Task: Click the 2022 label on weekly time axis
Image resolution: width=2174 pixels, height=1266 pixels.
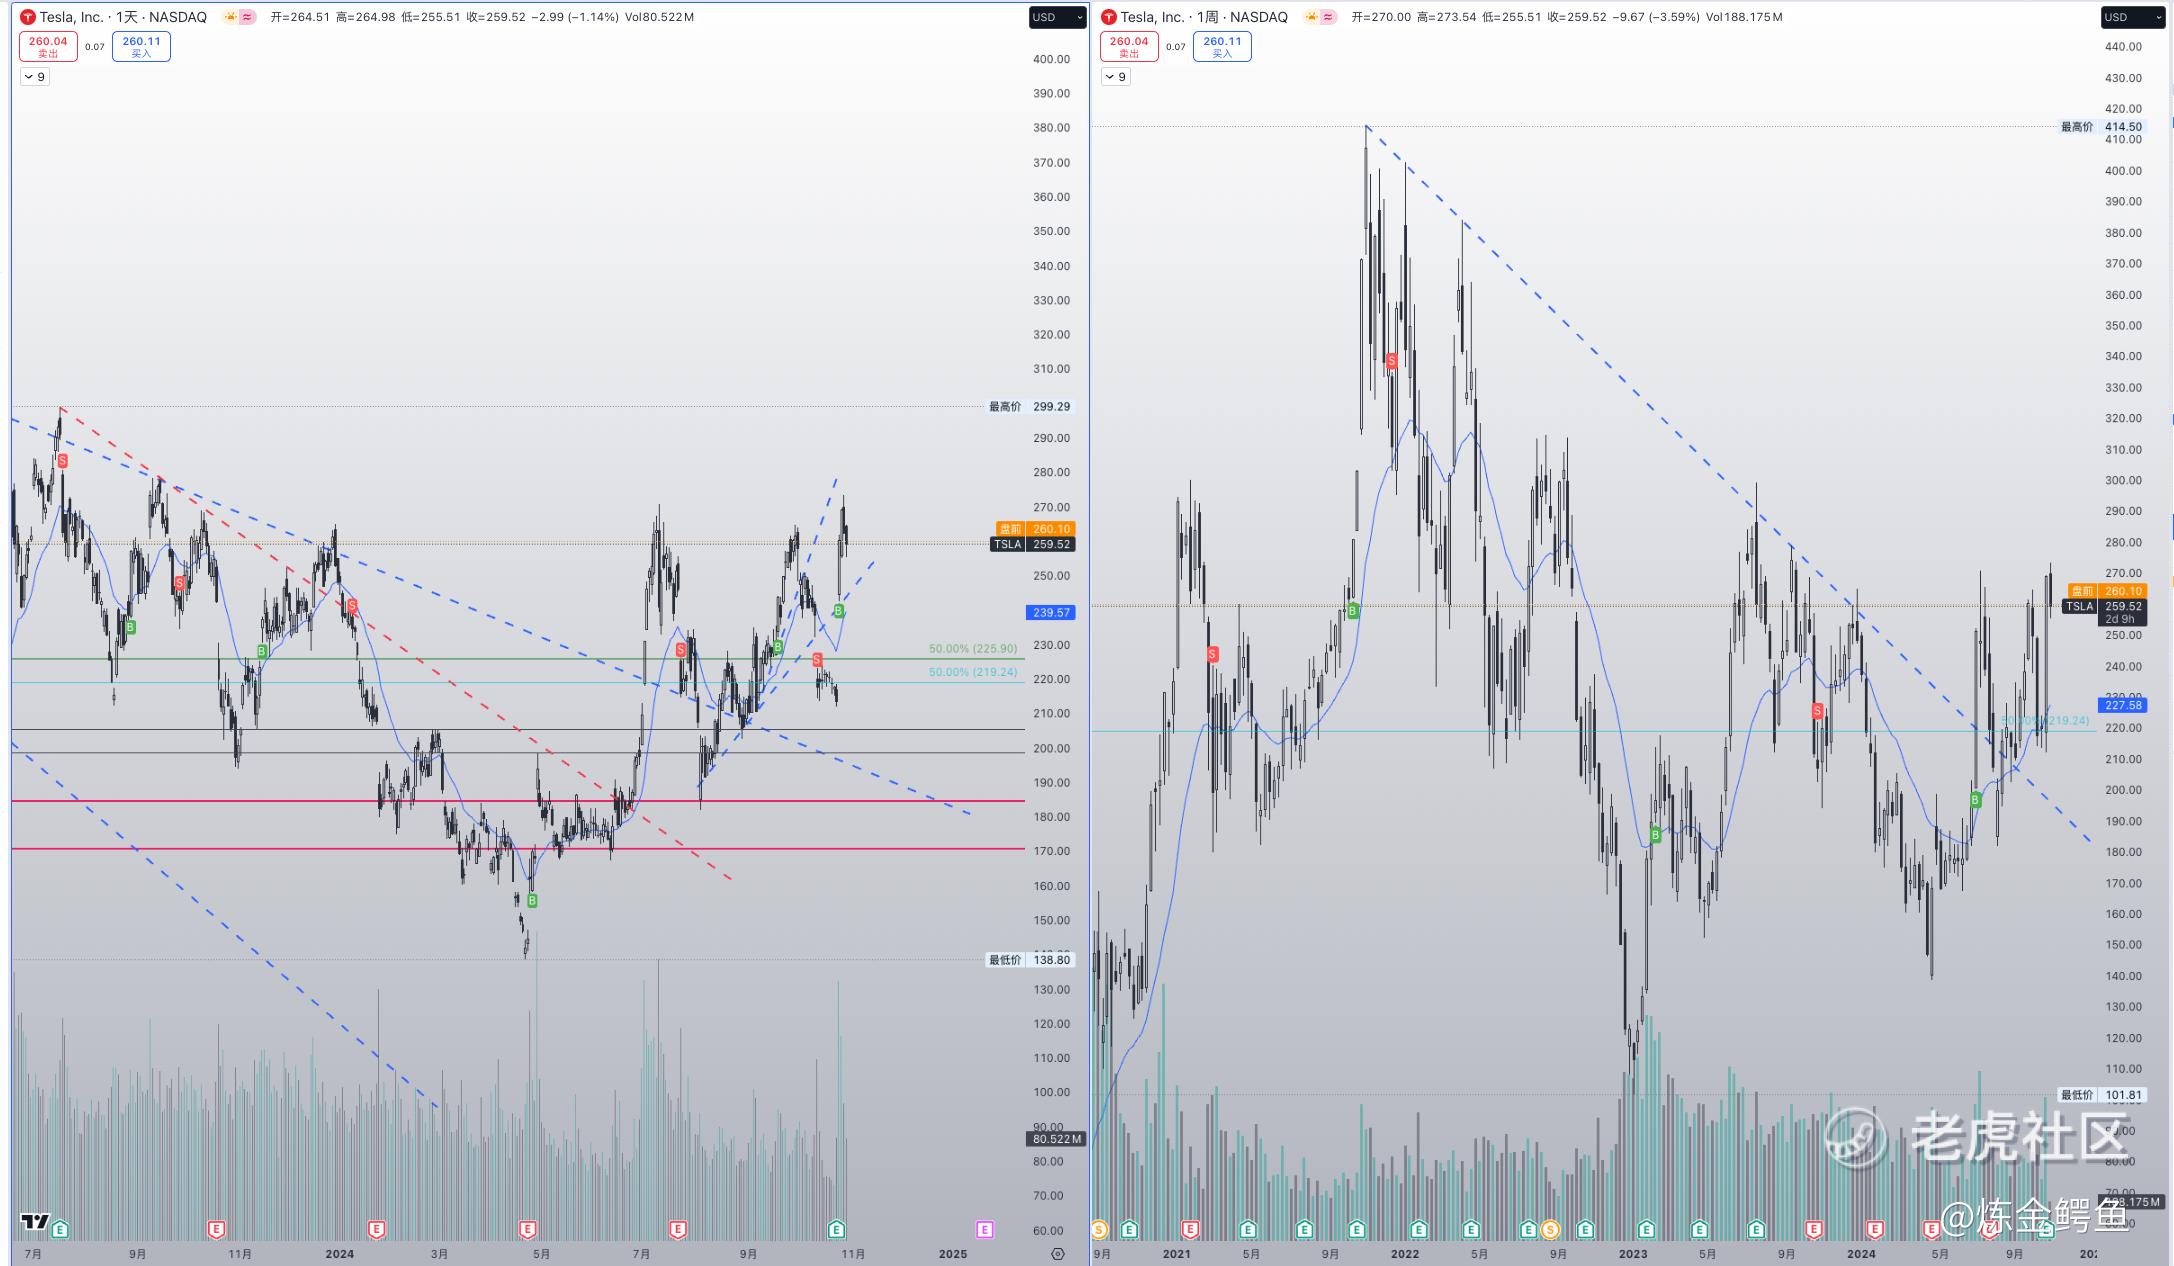Action: [1404, 1254]
